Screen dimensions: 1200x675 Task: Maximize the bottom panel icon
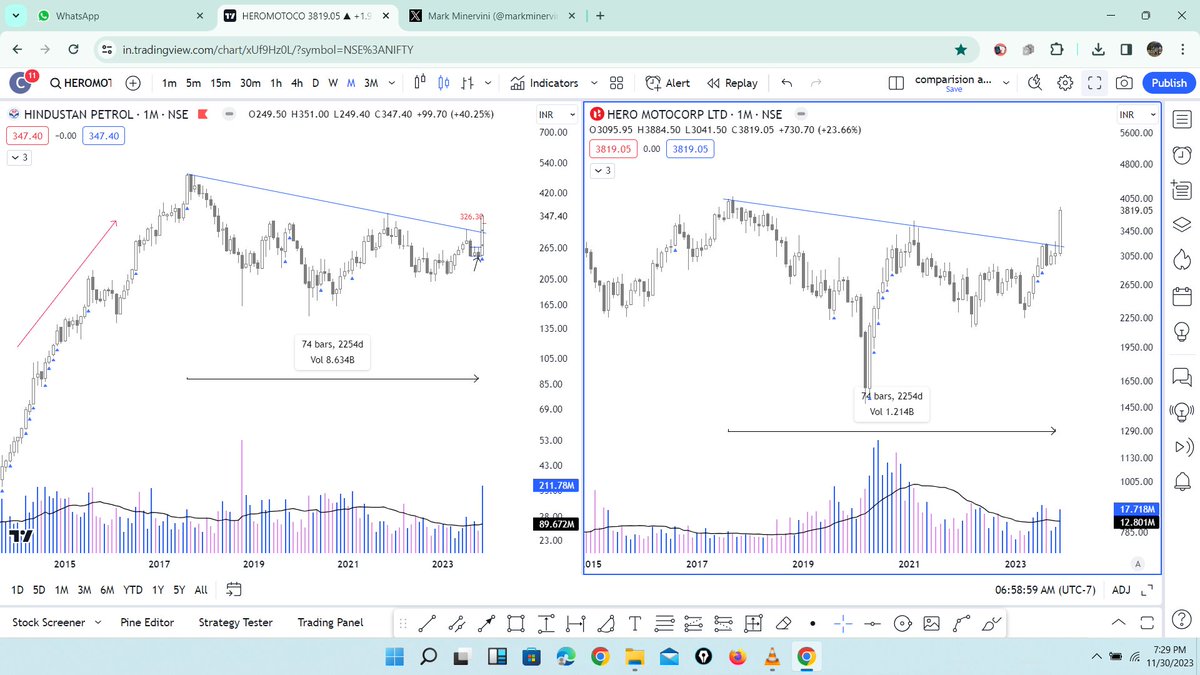tap(1147, 622)
